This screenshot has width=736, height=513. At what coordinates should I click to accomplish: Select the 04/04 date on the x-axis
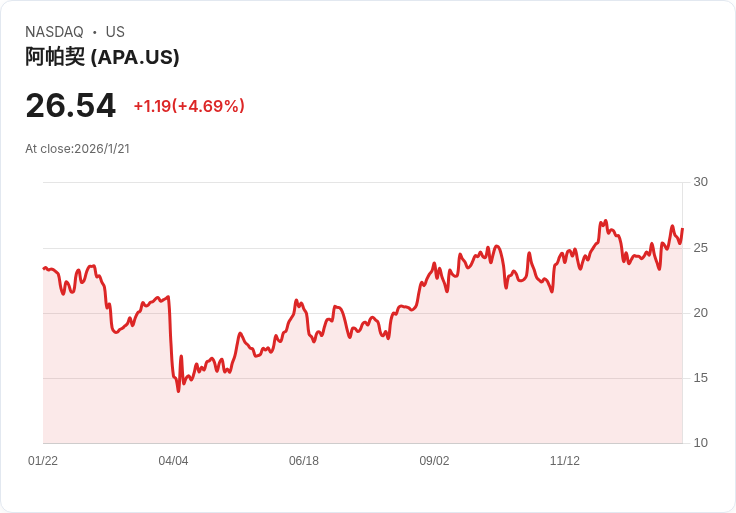(x=173, y=461)
